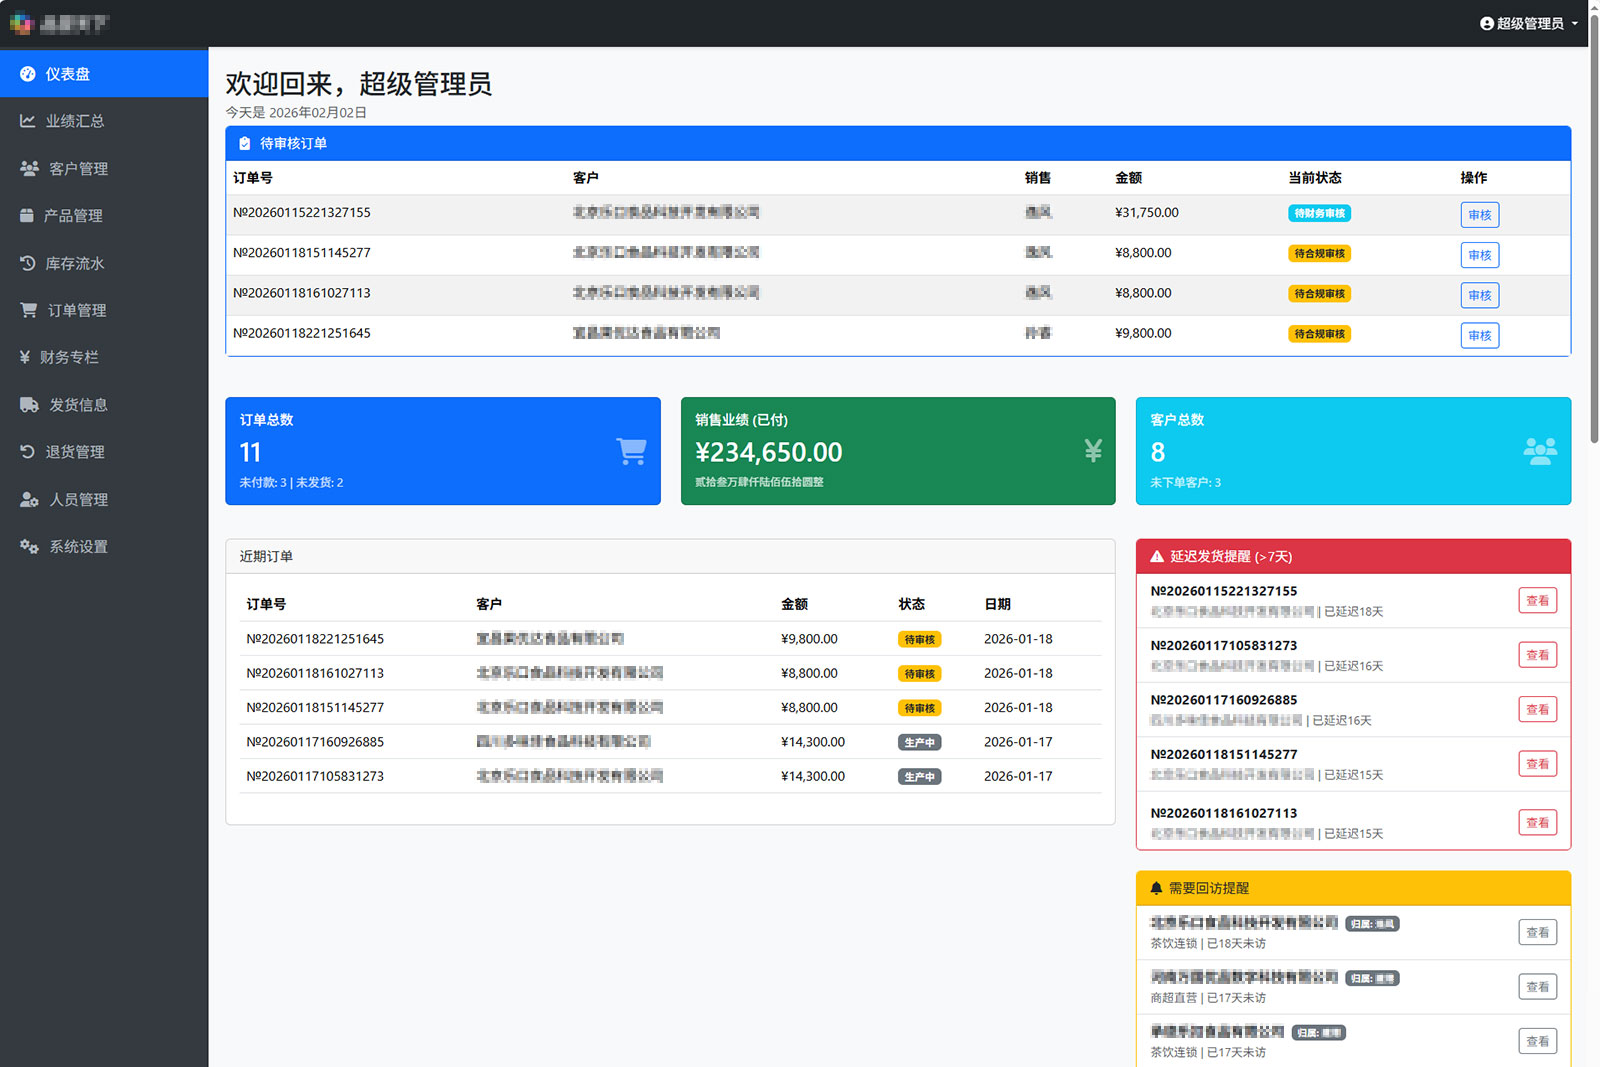The image size is (1600, 1067).
Task: View delayed order №20260117105831273
Action: (x=1537, y=655)
